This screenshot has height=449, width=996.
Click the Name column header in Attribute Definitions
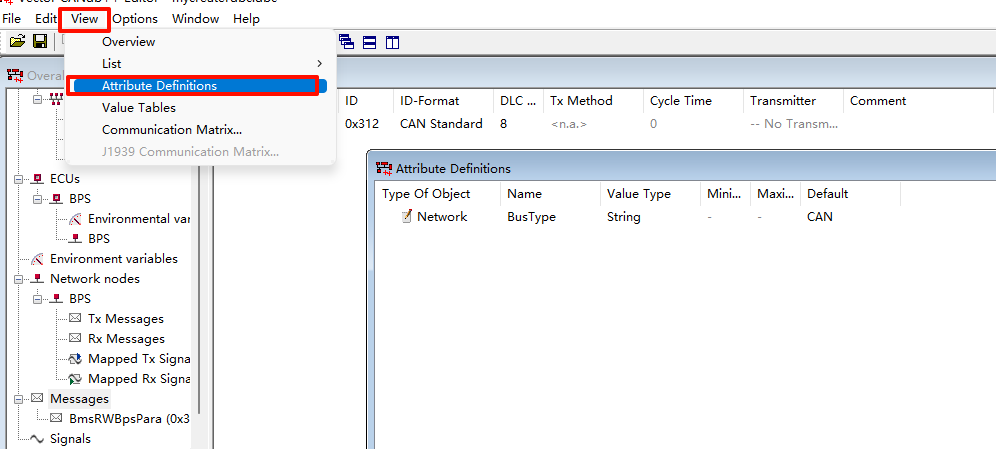pos(550,194)
